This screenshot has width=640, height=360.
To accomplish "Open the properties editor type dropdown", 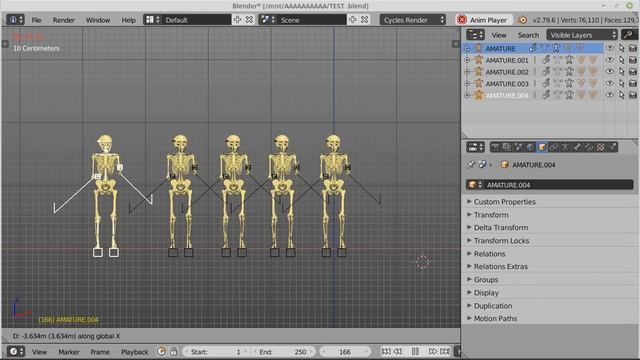I will click(476, 147).
